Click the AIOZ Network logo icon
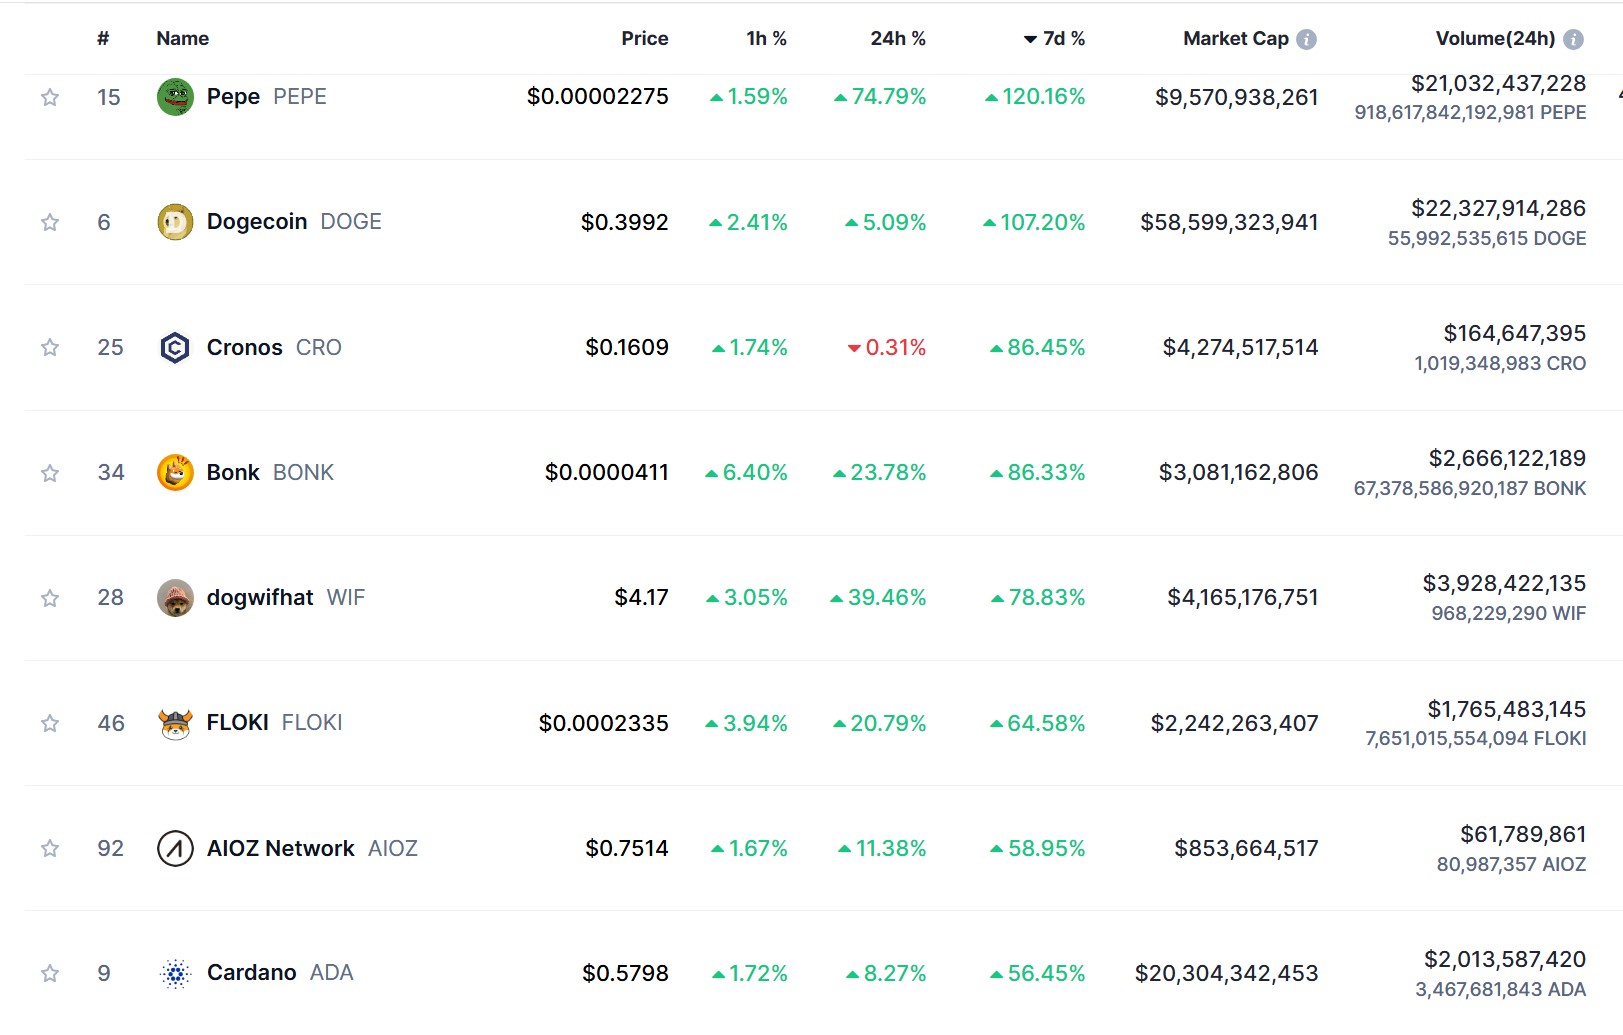Viewport: 1623px width, 1035px height. [x=175, y=848]
